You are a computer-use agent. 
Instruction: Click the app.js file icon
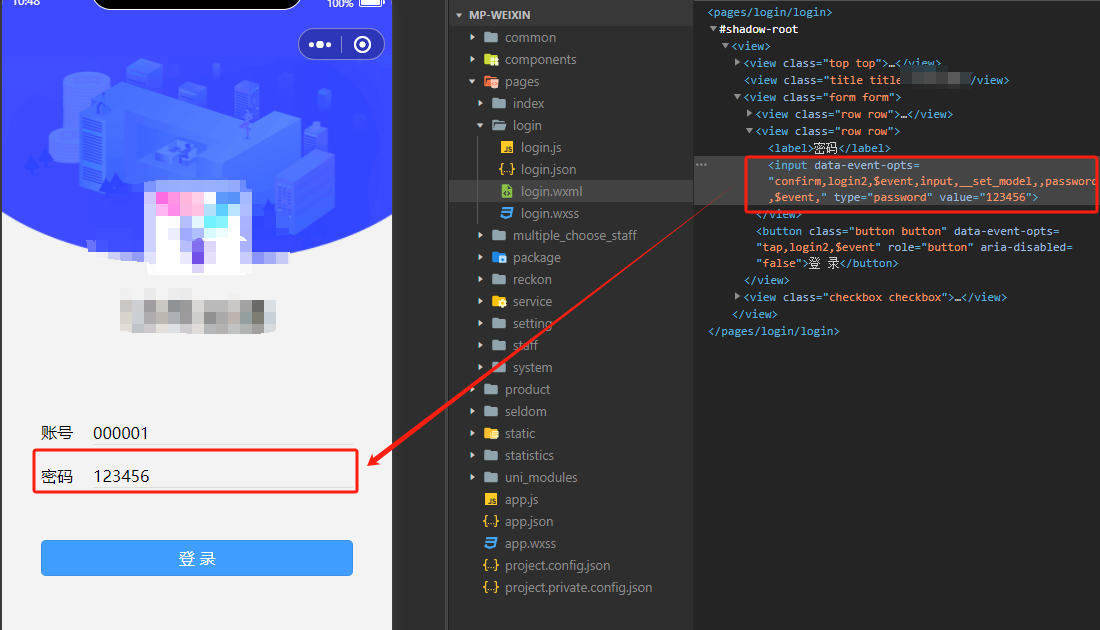point(491,500)
